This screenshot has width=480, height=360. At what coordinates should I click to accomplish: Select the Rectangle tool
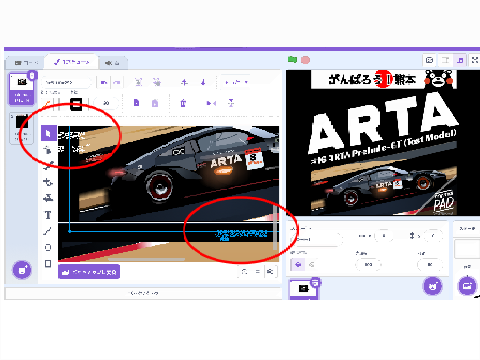point(48,264)
